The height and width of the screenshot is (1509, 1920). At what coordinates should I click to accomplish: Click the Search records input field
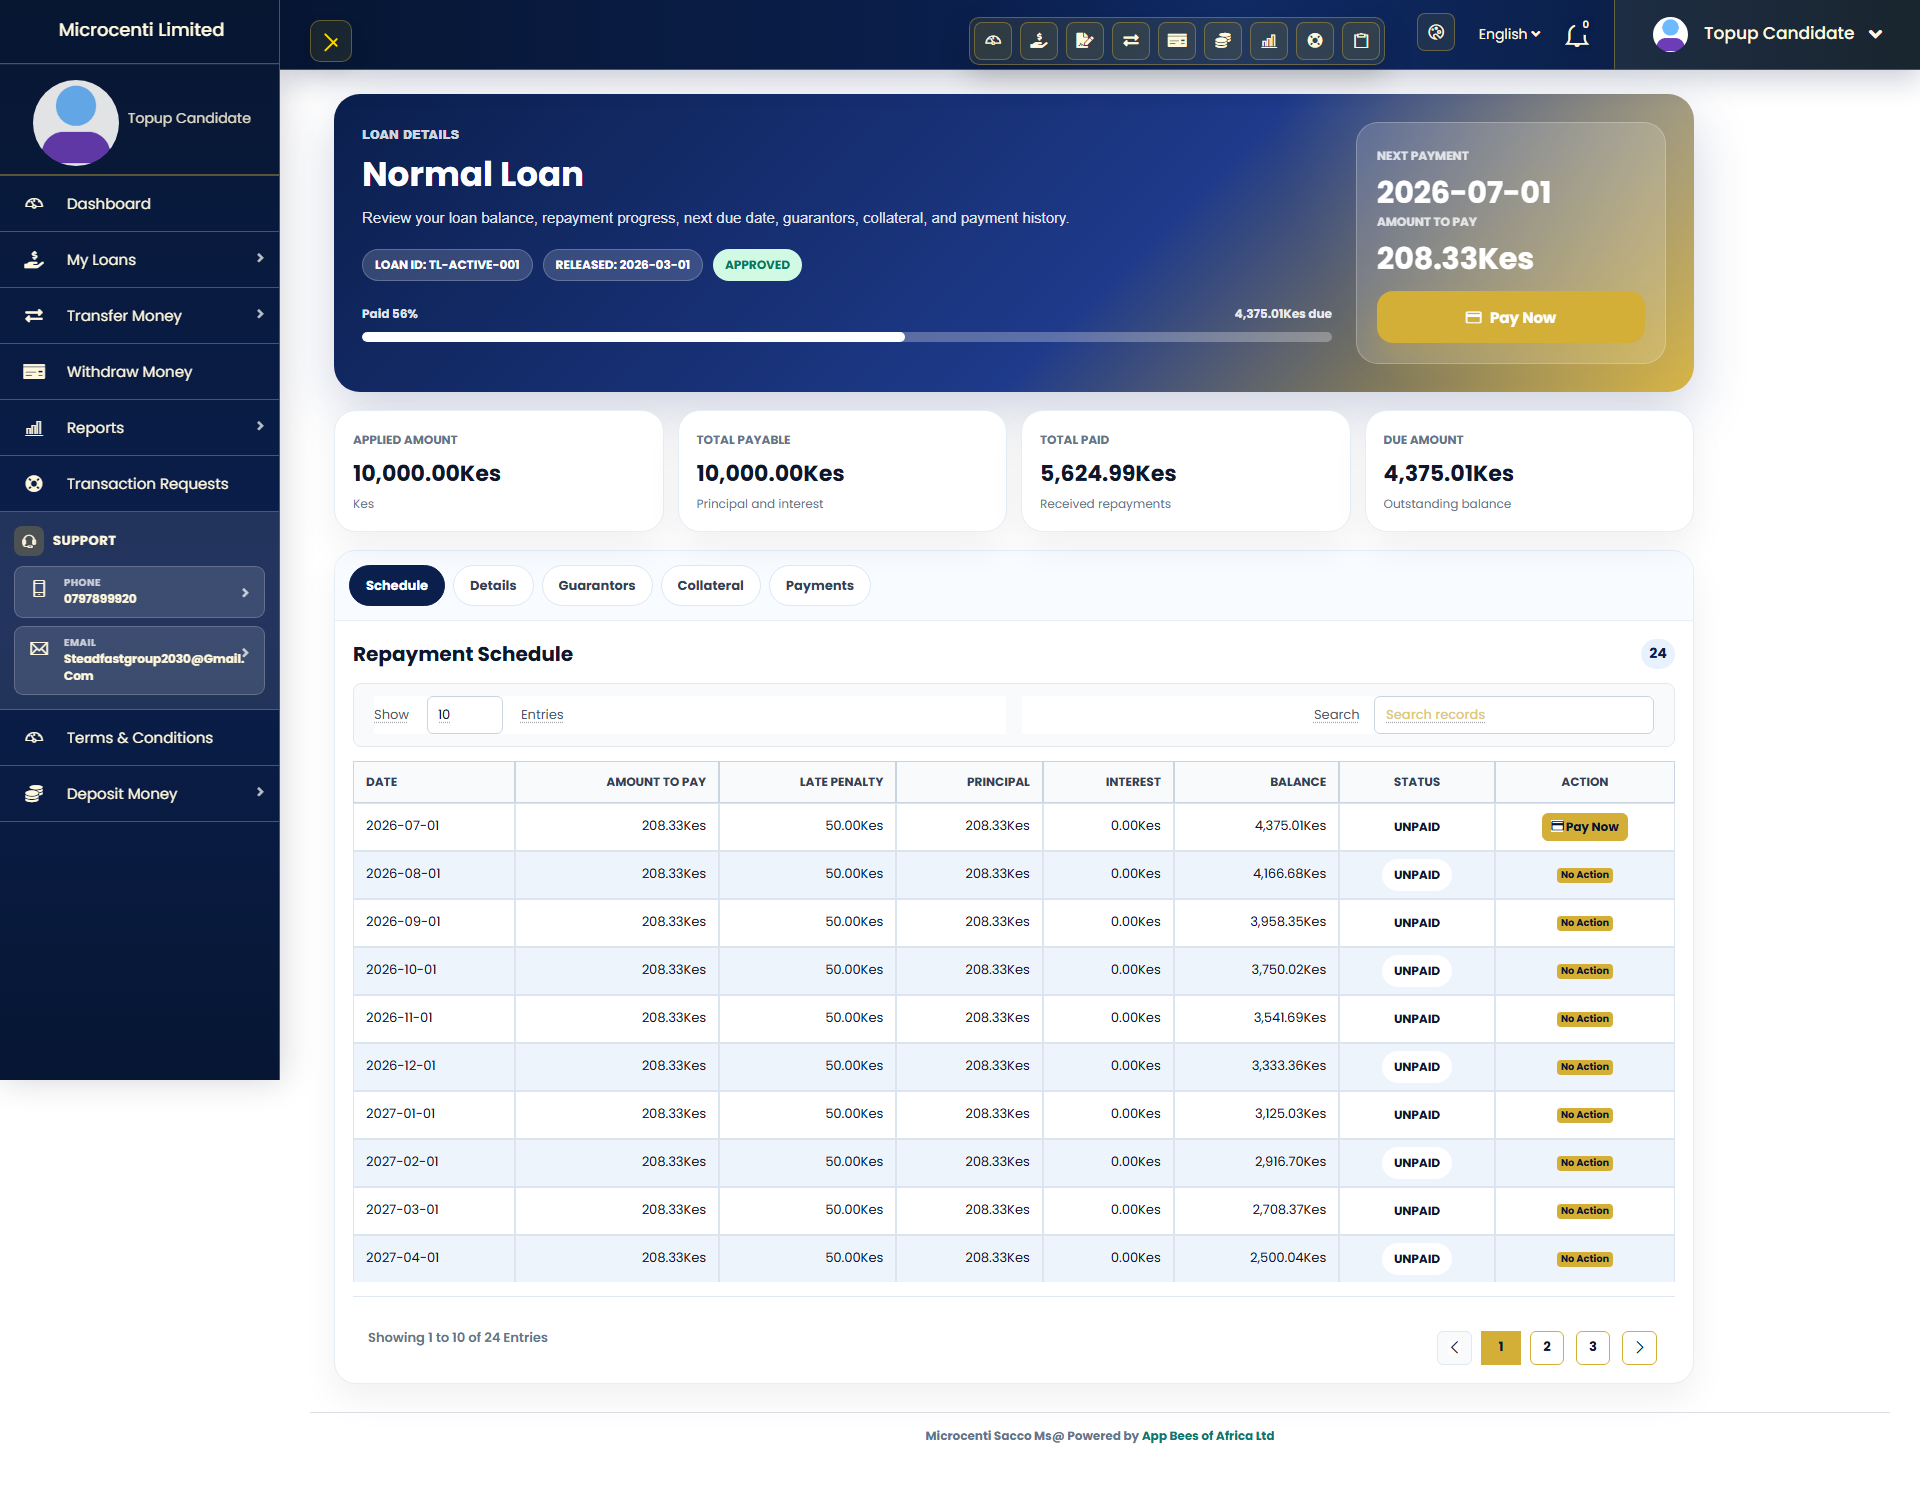(x=1514, y=715)
